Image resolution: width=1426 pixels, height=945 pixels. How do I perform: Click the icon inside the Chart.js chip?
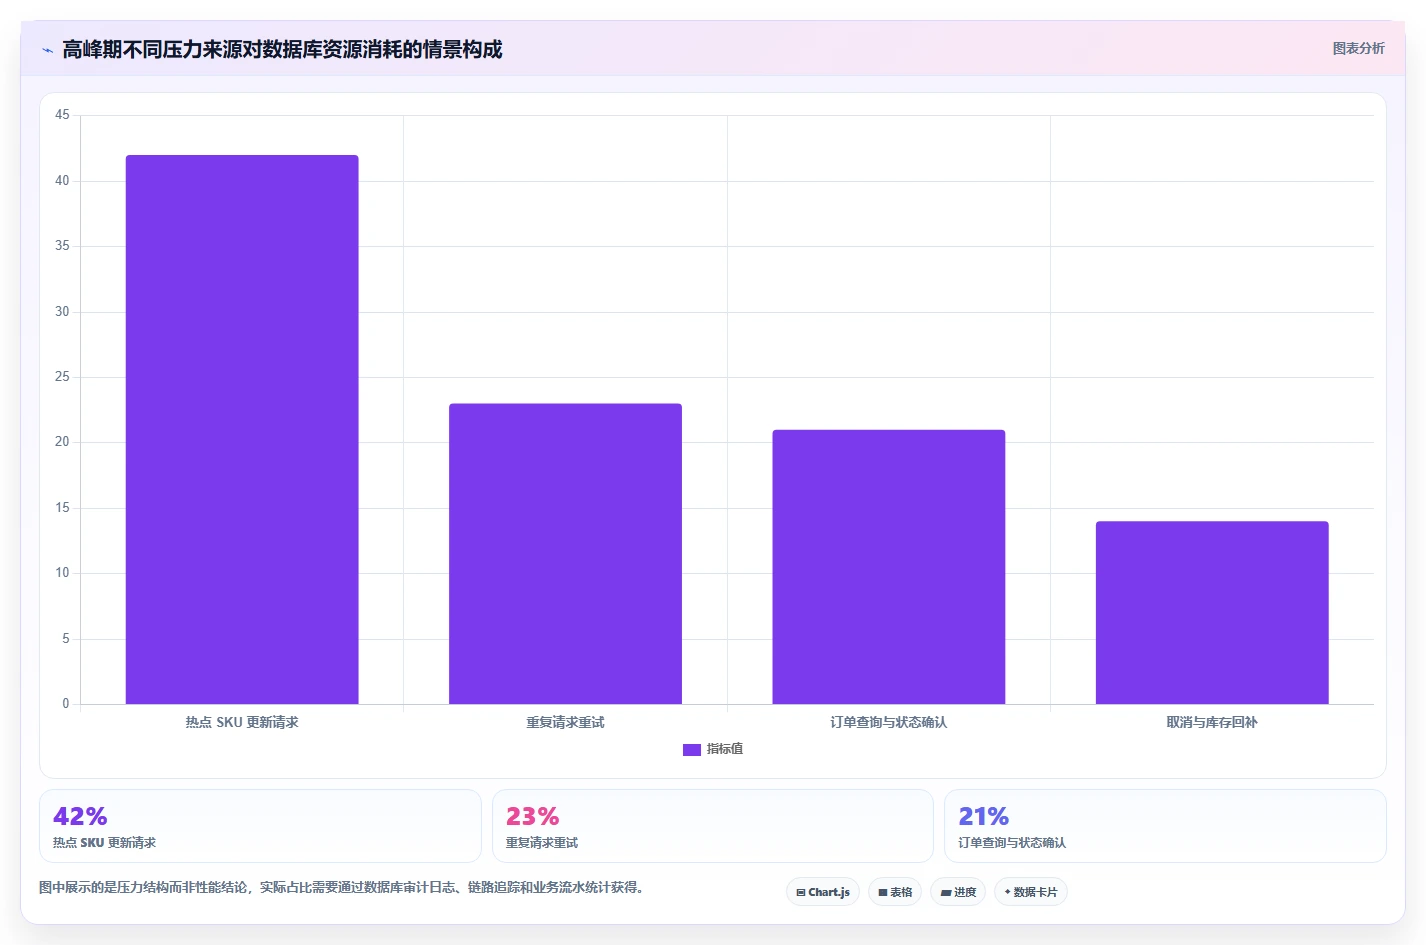coord(800,892)
